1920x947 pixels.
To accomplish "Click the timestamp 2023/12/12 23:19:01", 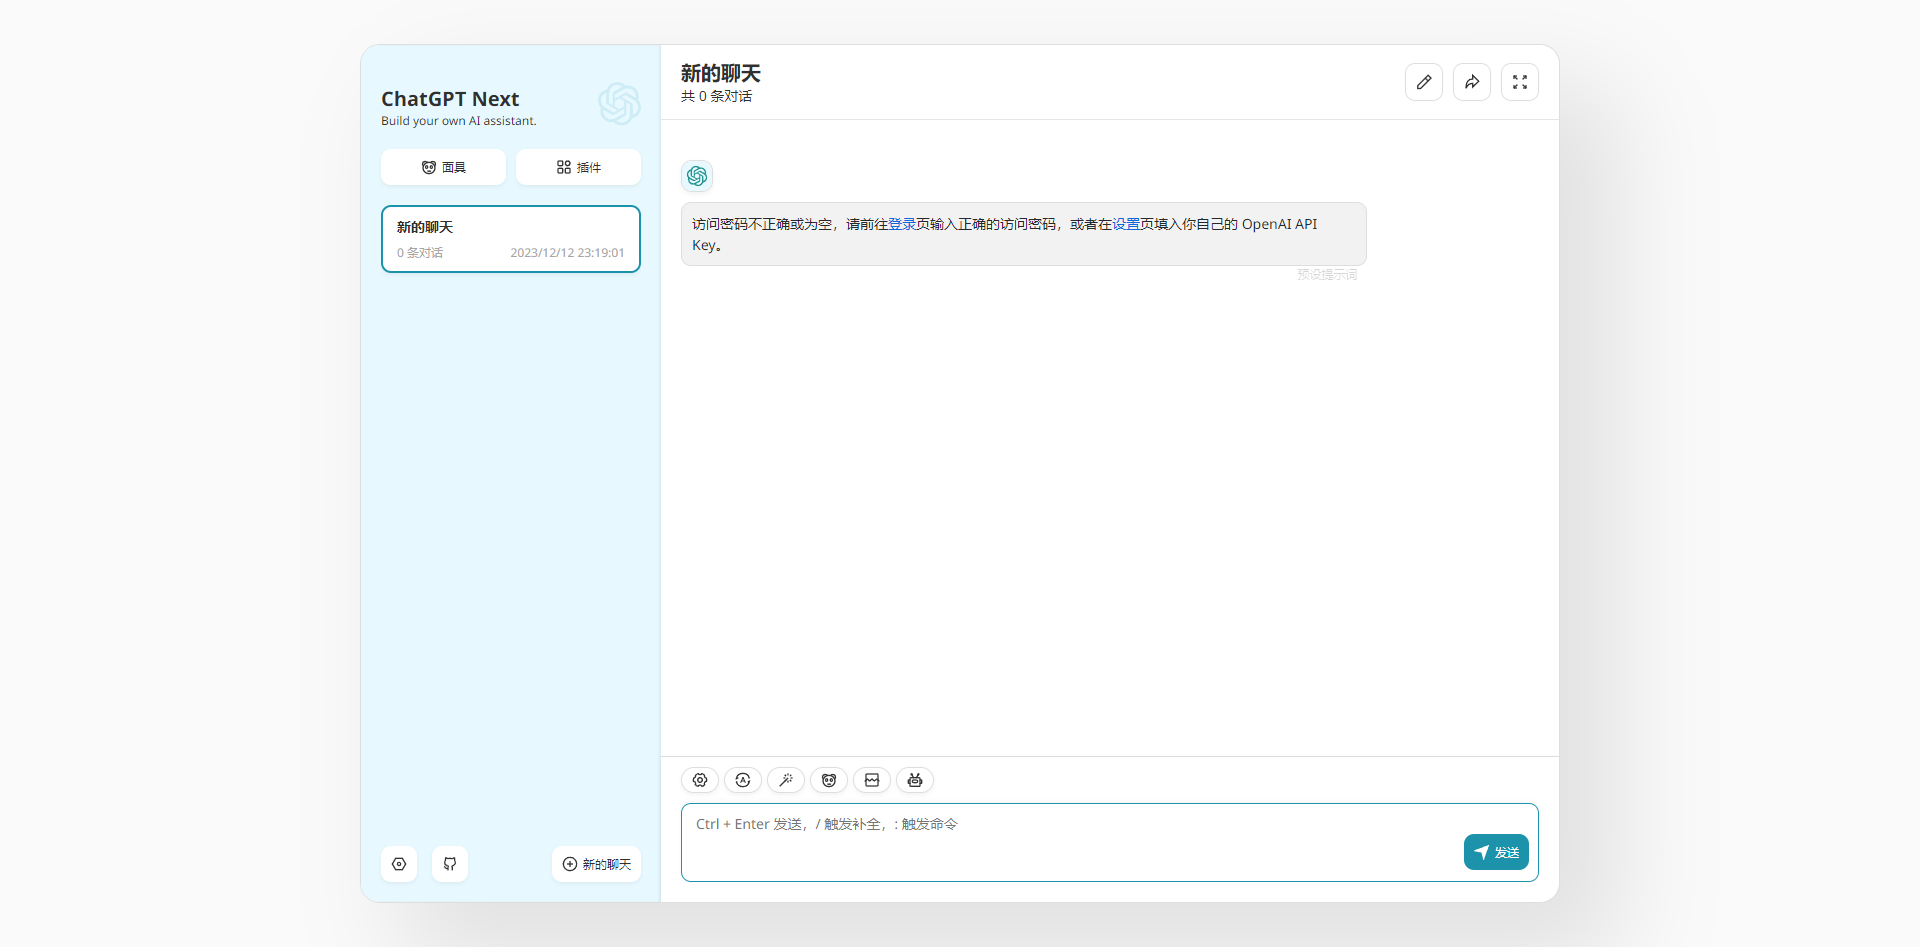I will pos(567,253).
